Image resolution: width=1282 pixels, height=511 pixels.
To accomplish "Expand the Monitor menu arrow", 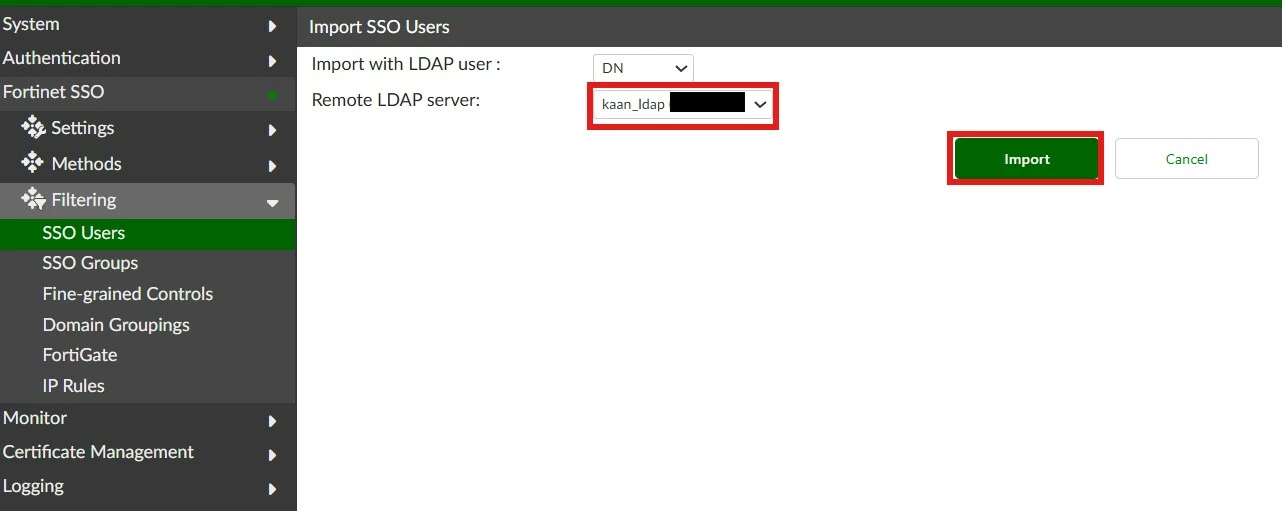I will point(272,421).
